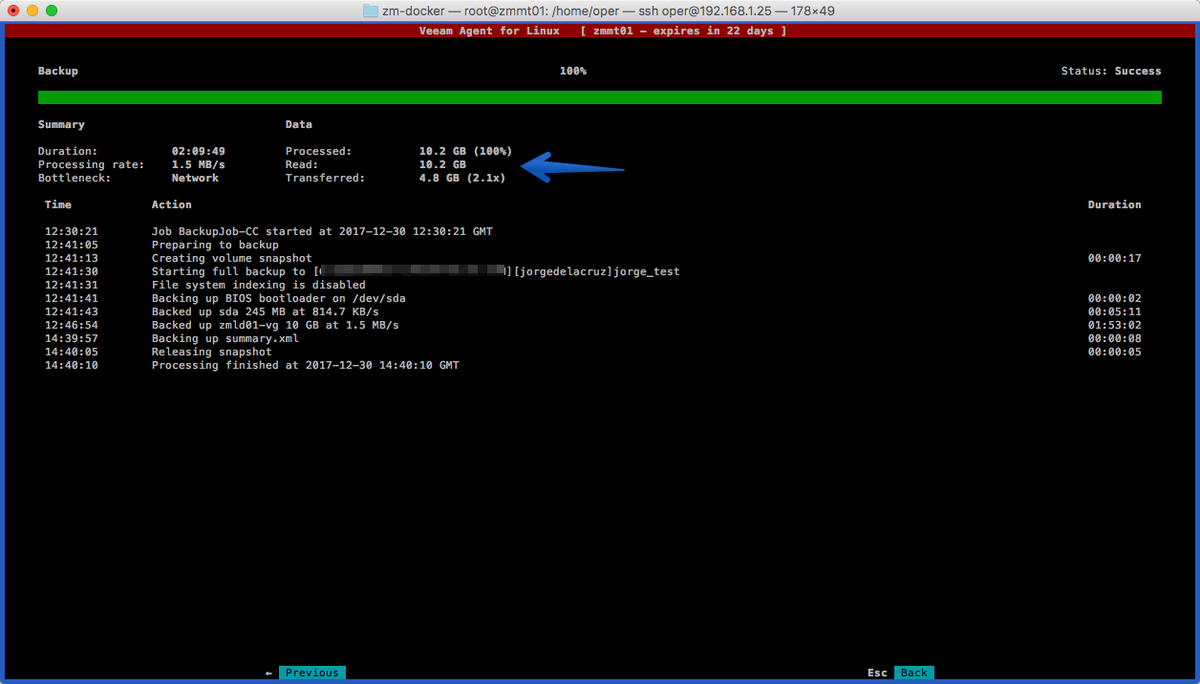Click the Duration value 02:09:49
Viewport: 1200px width, 684px height.
click(x=198, y=151)
